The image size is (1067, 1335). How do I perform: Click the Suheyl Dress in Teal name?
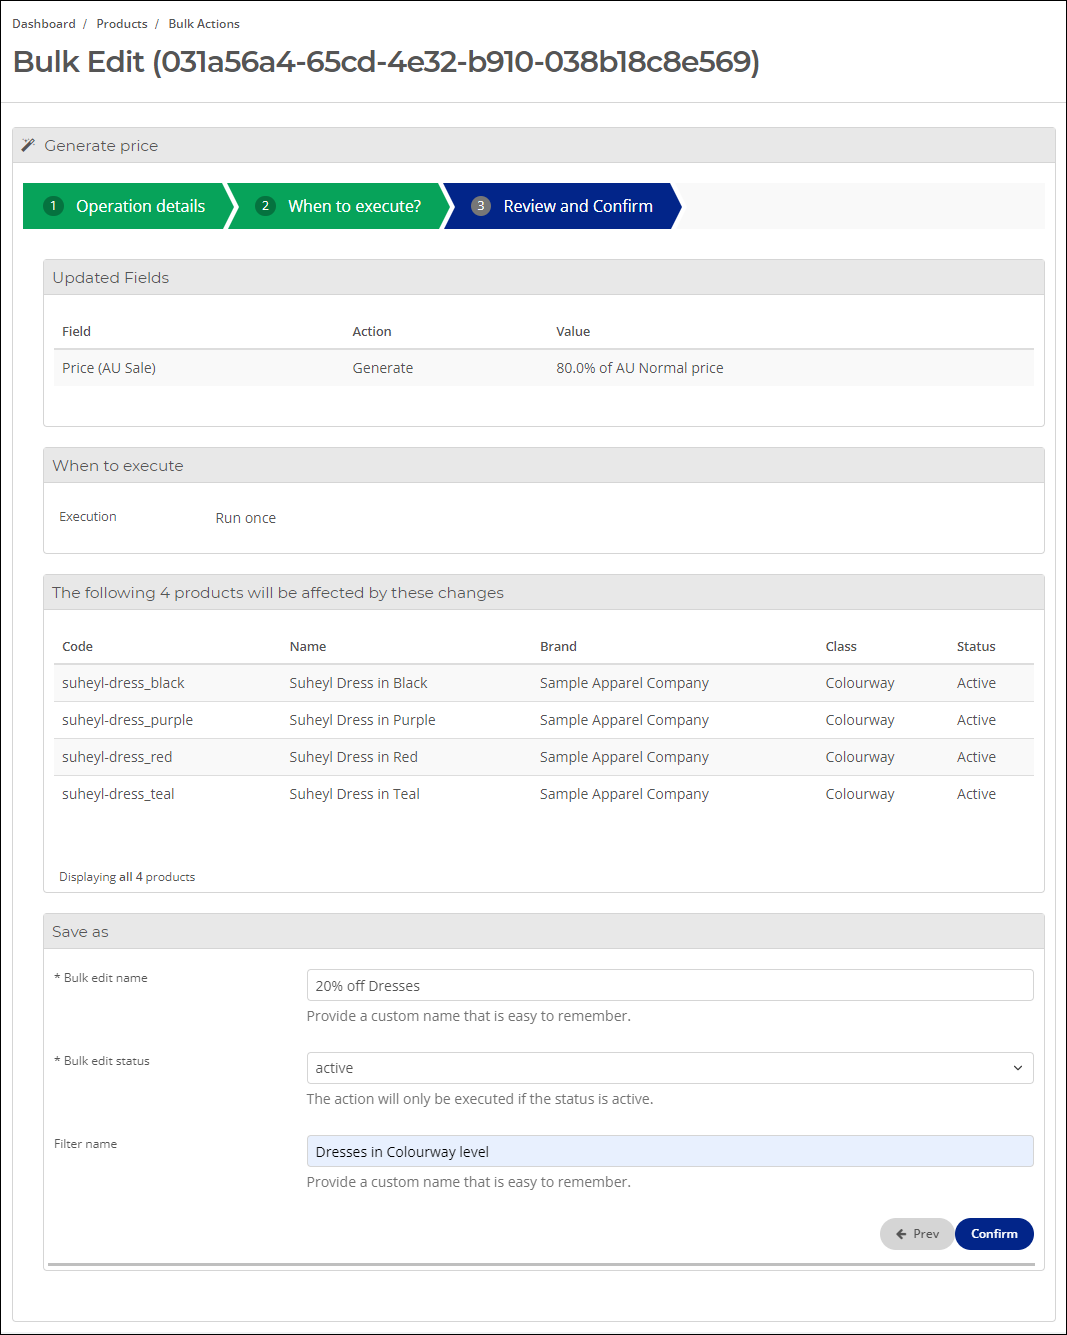point(354,794)
